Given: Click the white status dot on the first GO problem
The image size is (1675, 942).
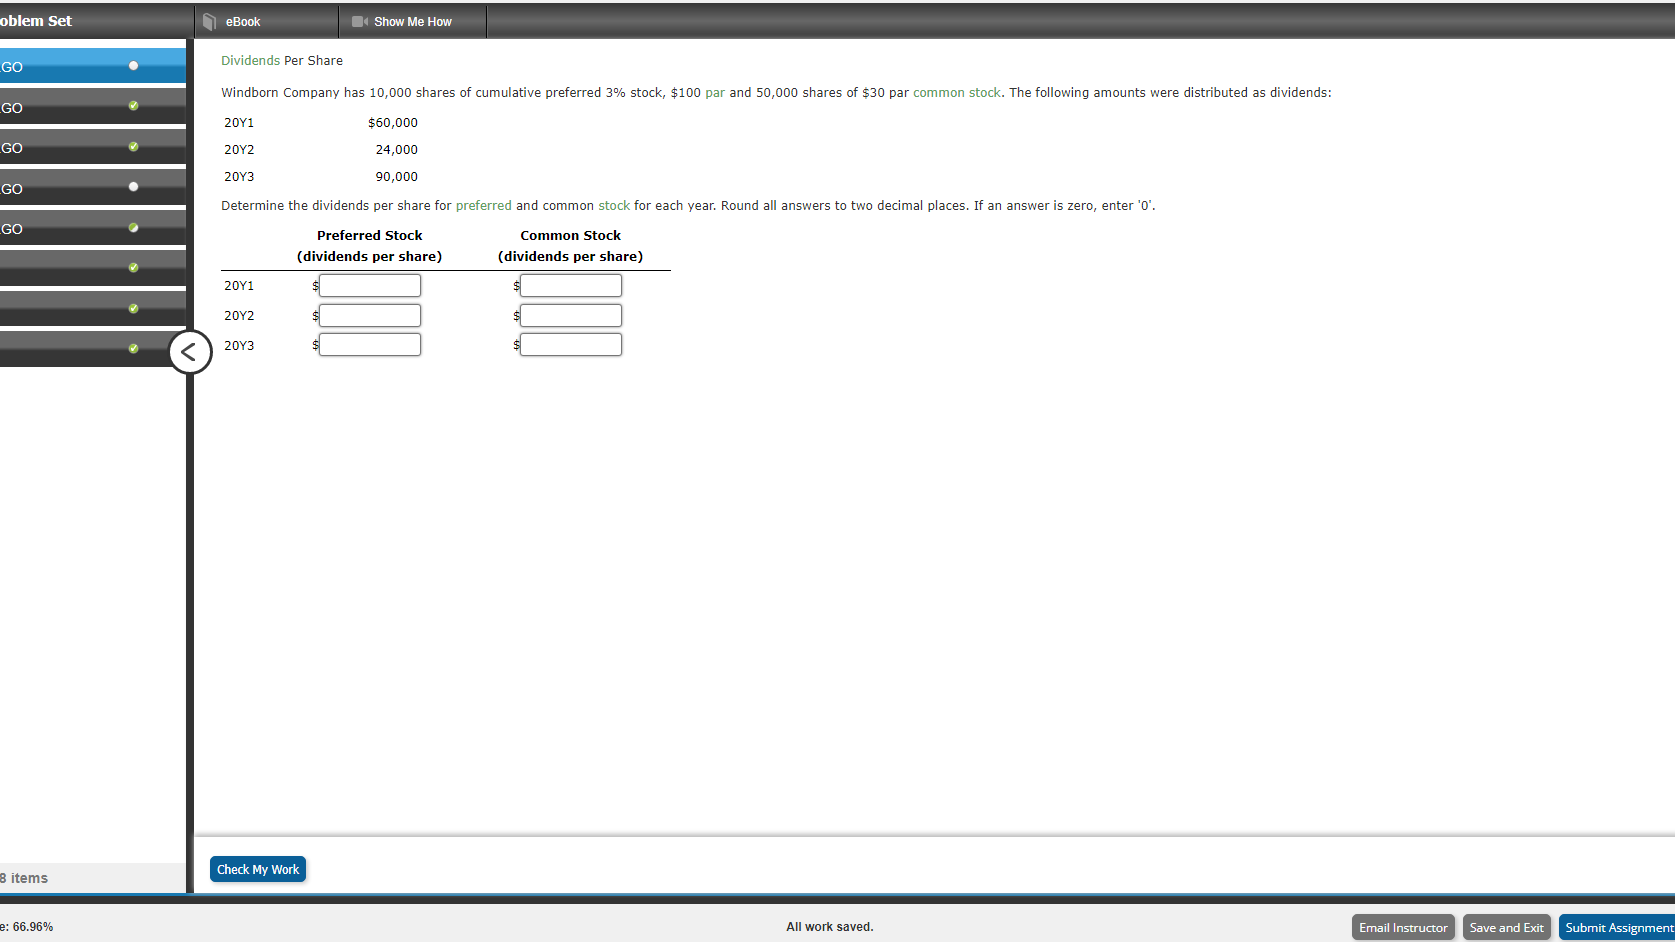Looking at the screenshot, I should [133, 66].
